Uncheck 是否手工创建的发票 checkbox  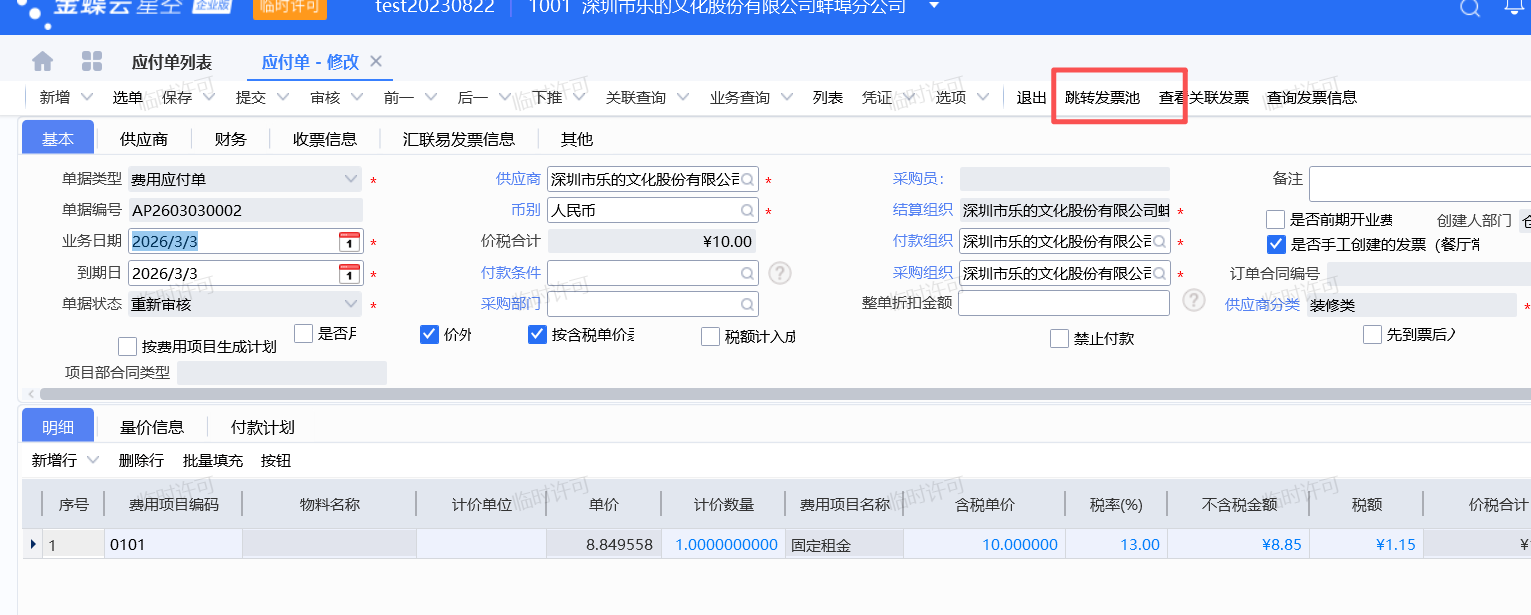pyautogui.click(x=1275, y=244)
